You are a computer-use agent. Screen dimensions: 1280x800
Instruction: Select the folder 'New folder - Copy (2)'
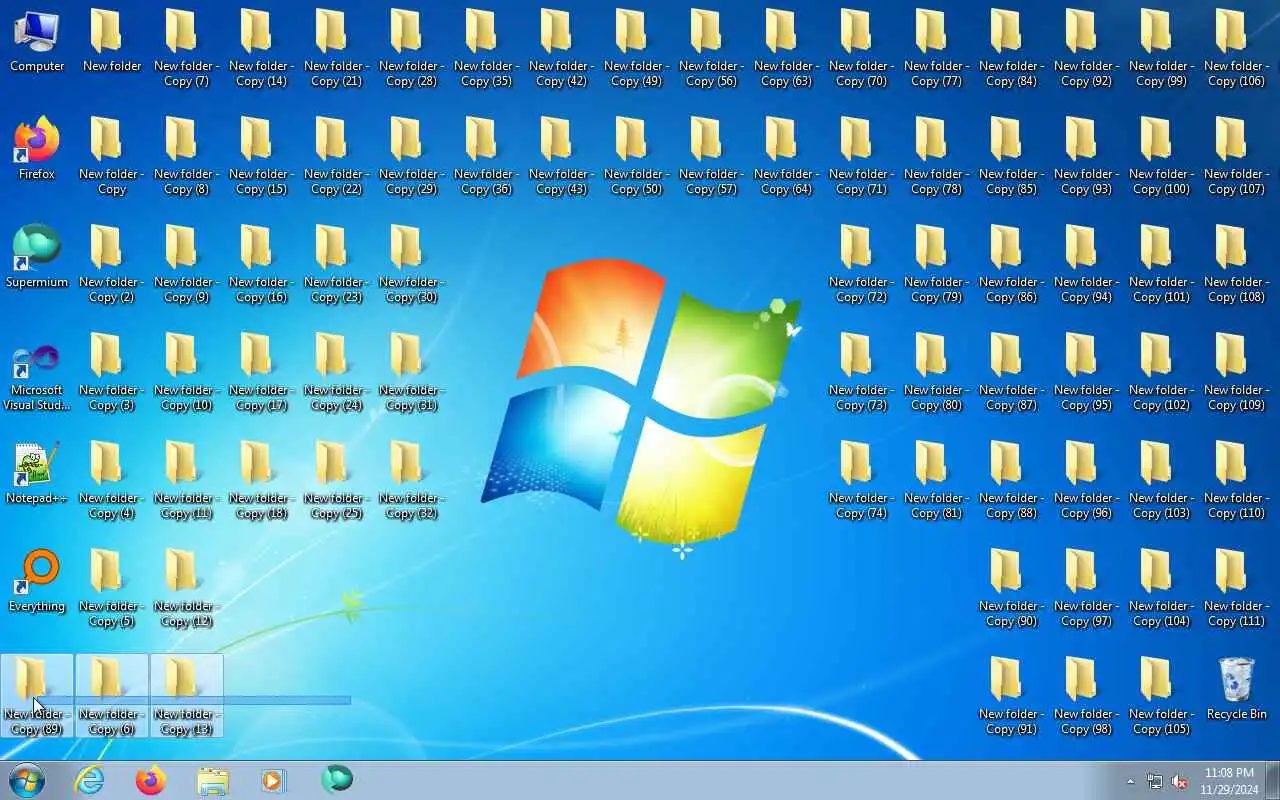[112, 264]
